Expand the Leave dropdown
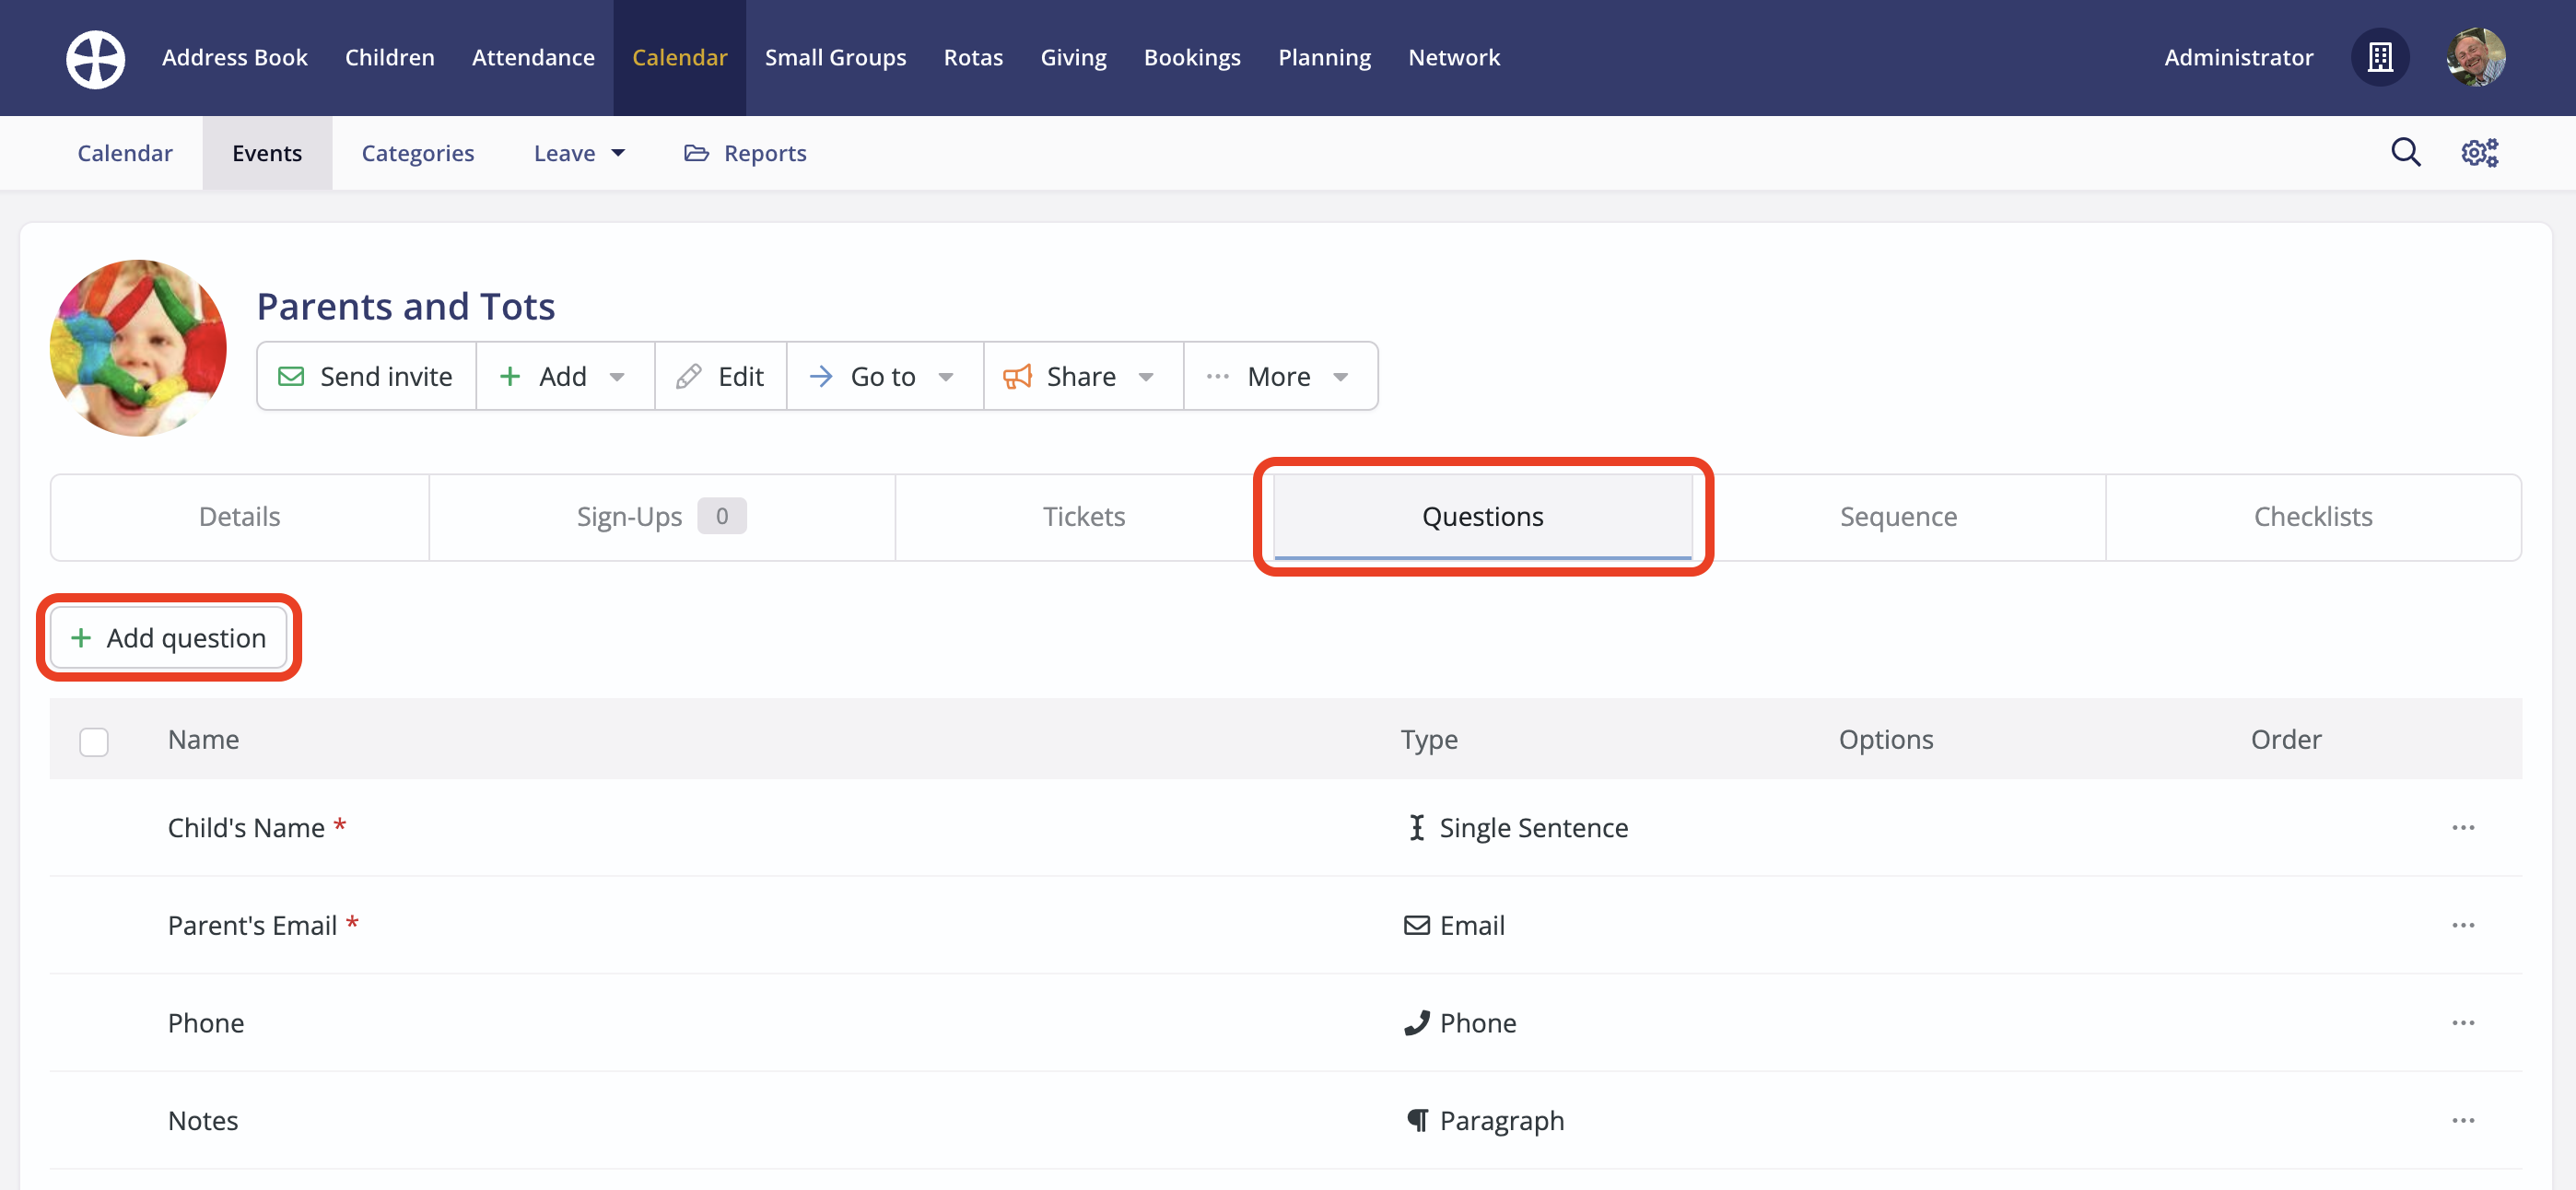Screen dimensions: 2576x1190 tap(578, 152)
